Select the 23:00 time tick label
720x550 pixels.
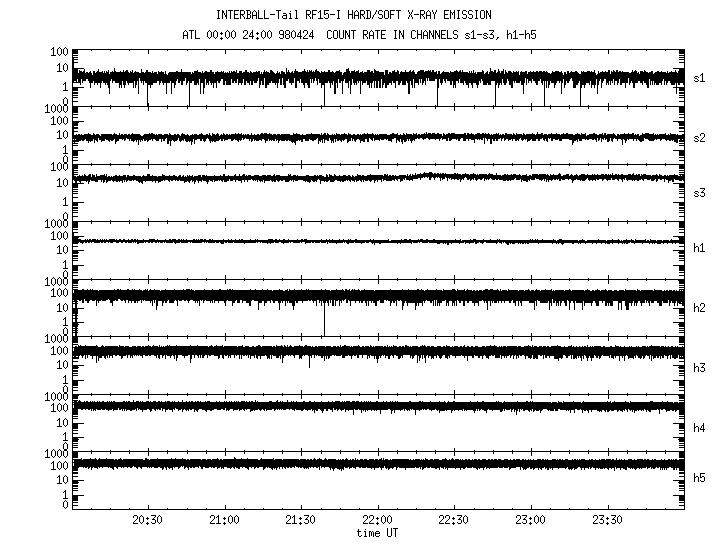(530, 521)
